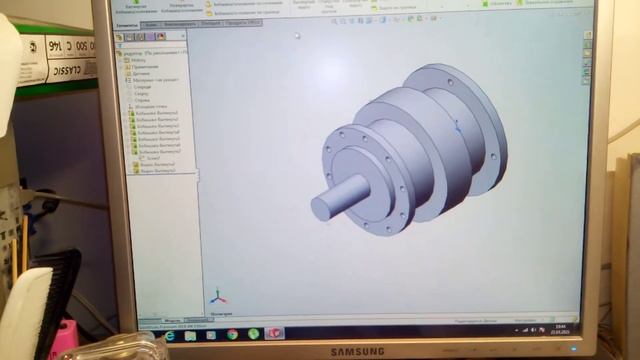
Task: Click the Edit Appearance icon
Action: 411,19
